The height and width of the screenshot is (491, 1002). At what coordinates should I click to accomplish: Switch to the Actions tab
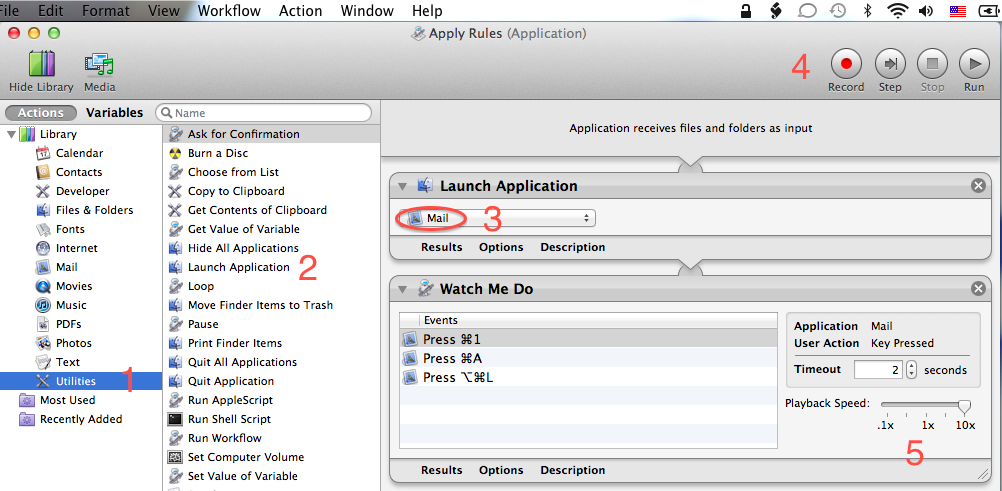pyautogui.click(x=41, y=113)
